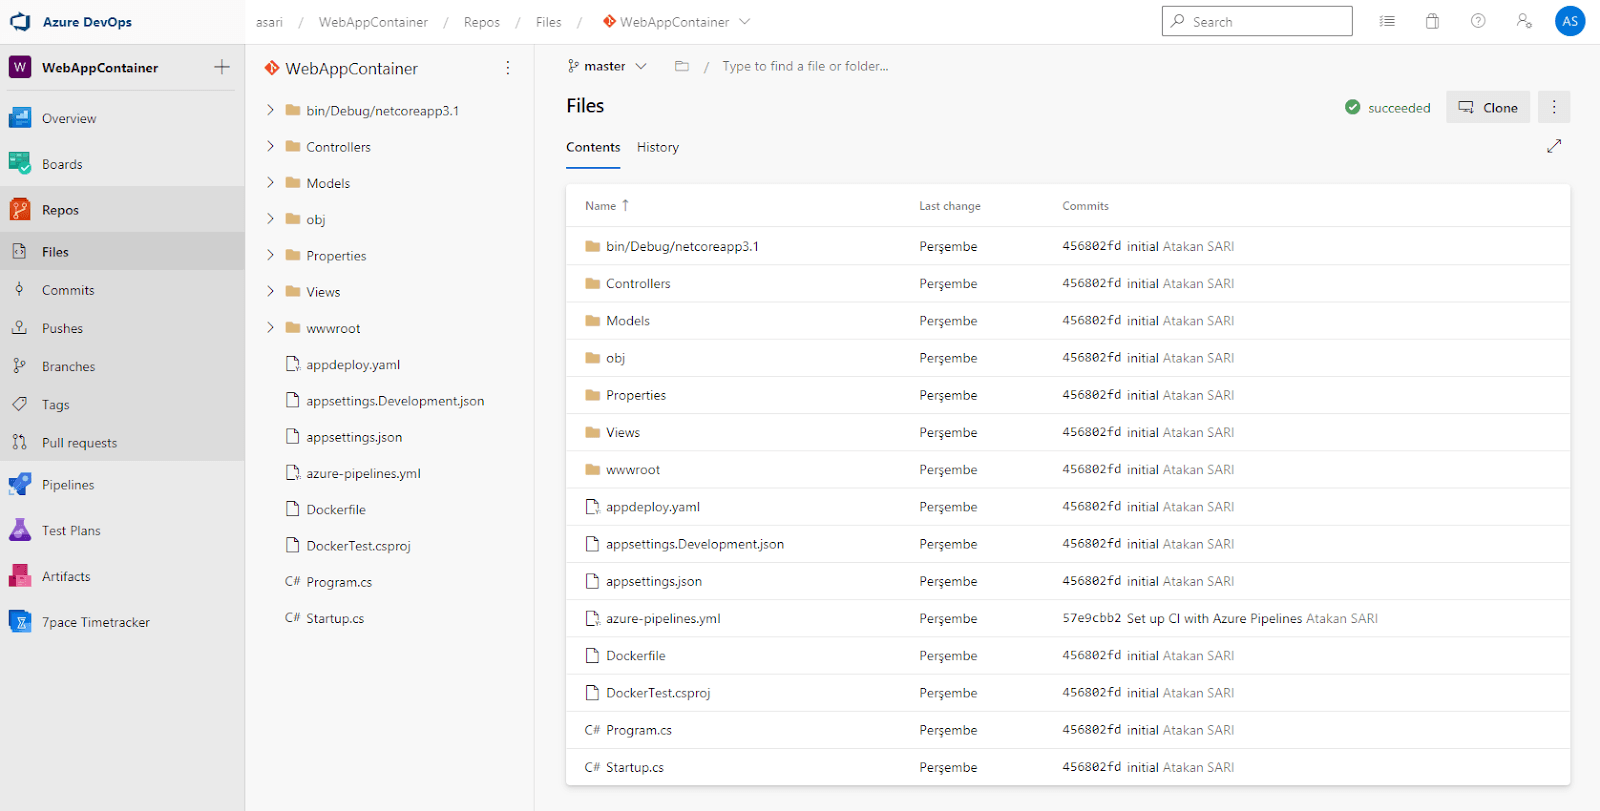The height and width of the screenshot is (811, 1600).
Task: Open the work items list icon in header
Action: click(x=1387, y=21)
